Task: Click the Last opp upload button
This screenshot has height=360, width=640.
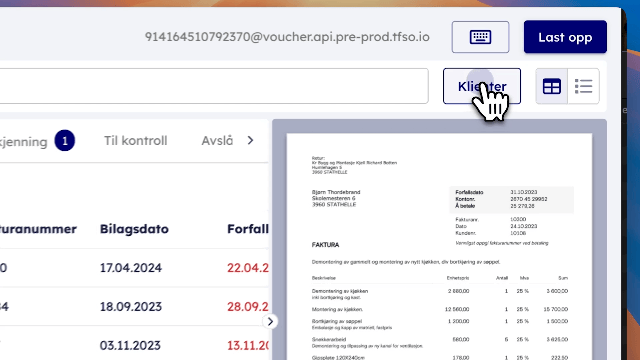Action: click(x=565, y=37)
